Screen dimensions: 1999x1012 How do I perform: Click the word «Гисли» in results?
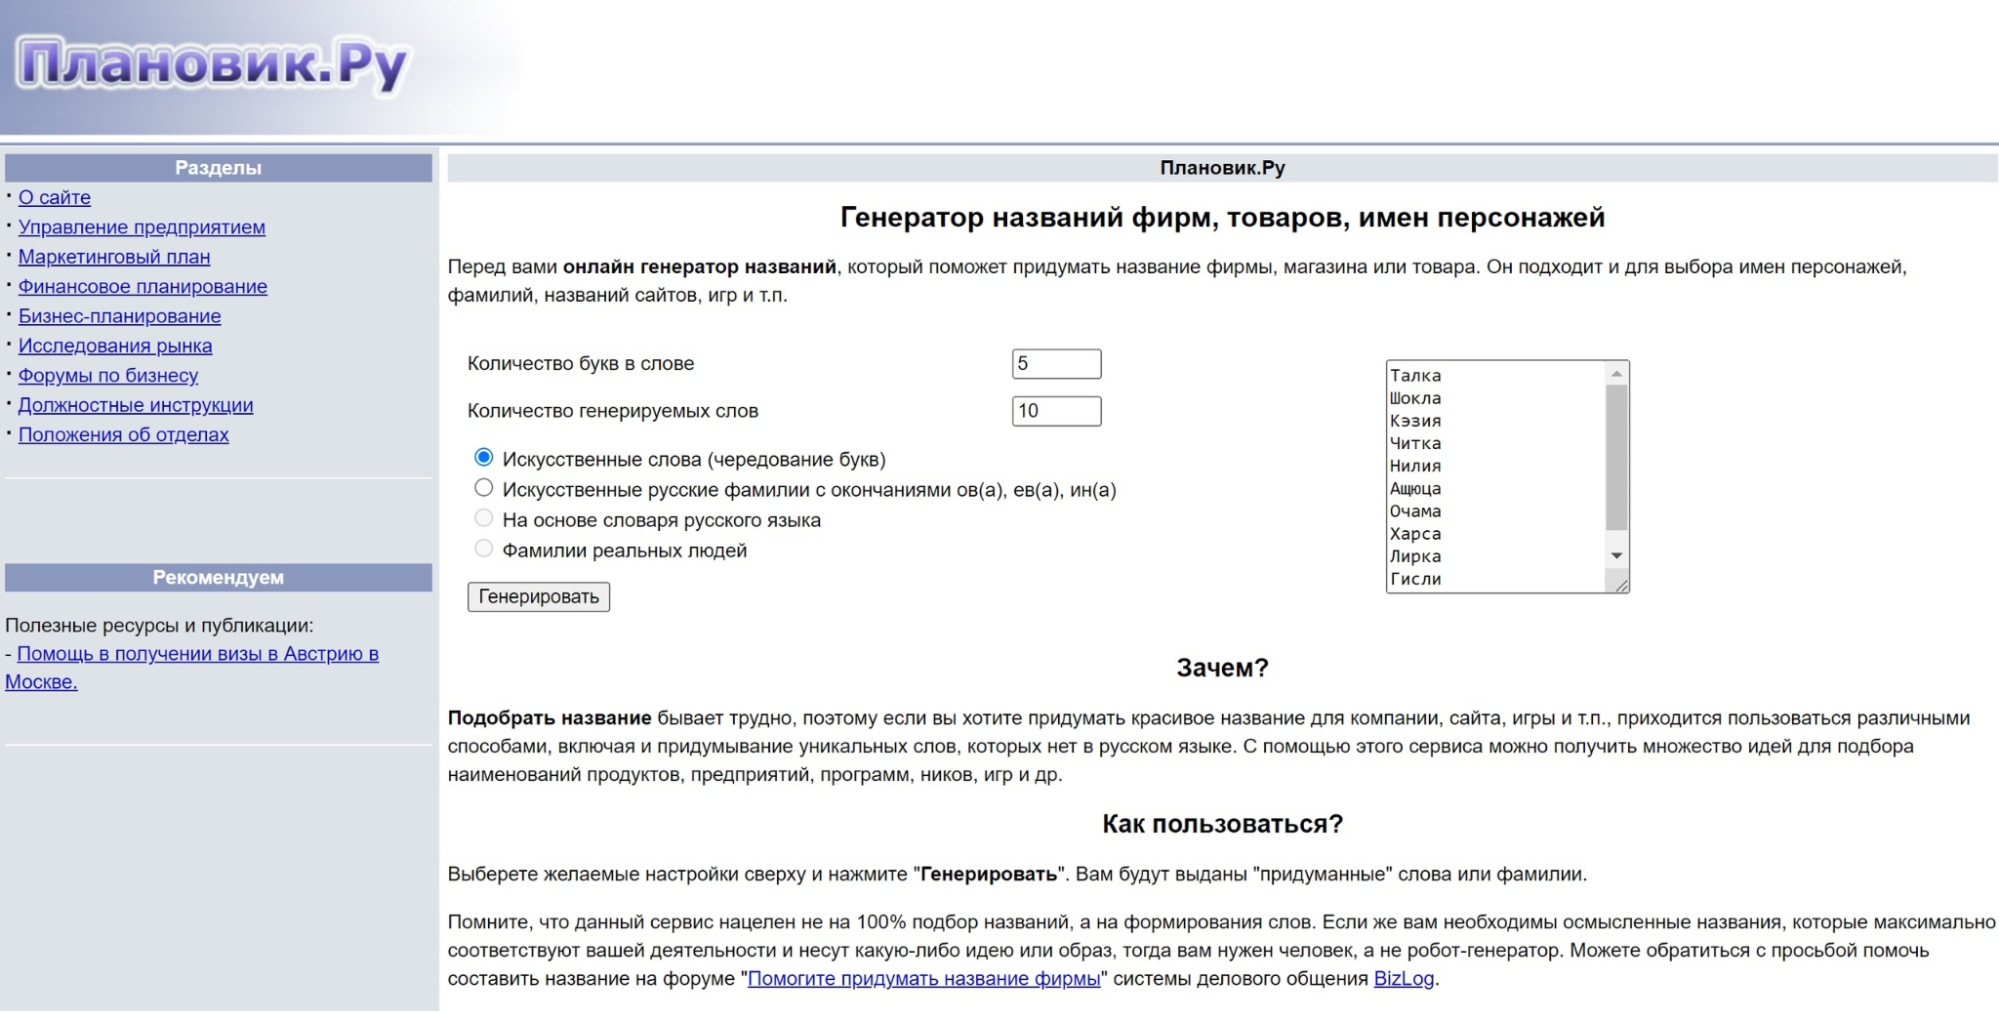pos(1415,579)
